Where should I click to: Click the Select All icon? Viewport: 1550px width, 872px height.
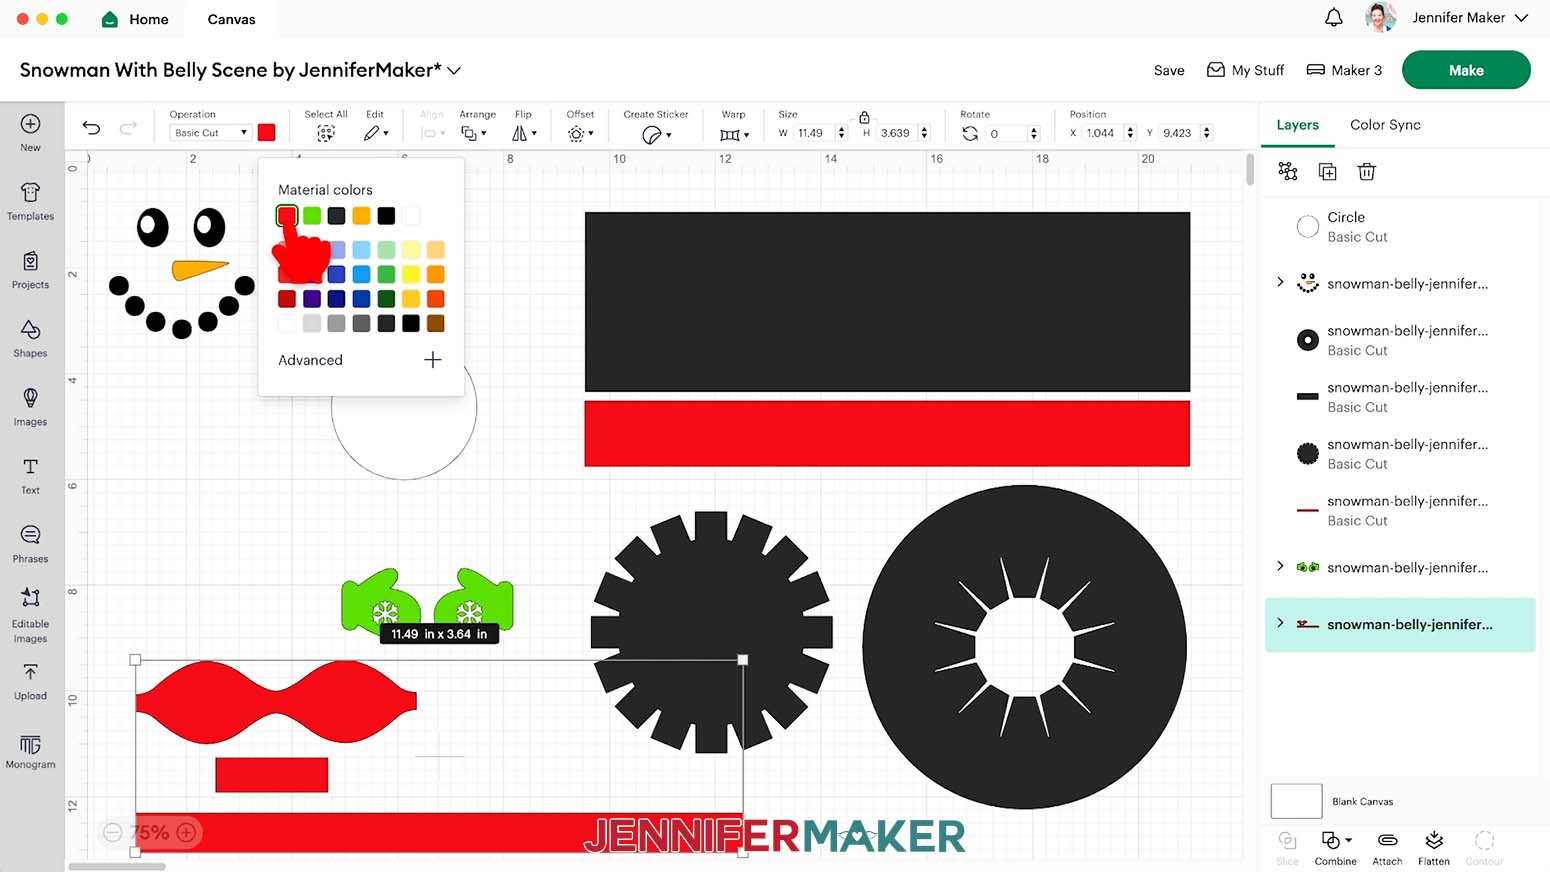(x=326, y=133)
